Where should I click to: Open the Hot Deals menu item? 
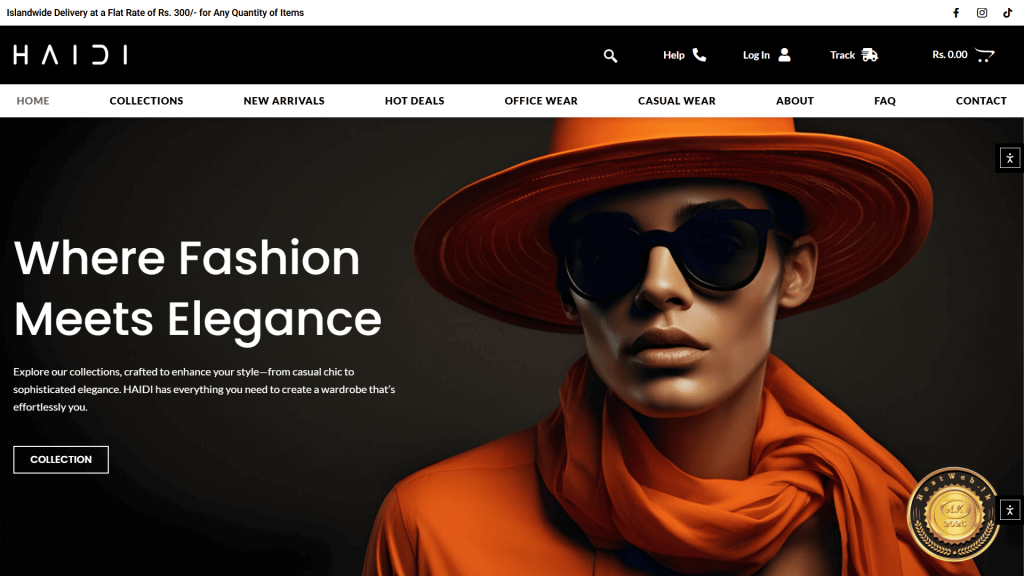414,101
